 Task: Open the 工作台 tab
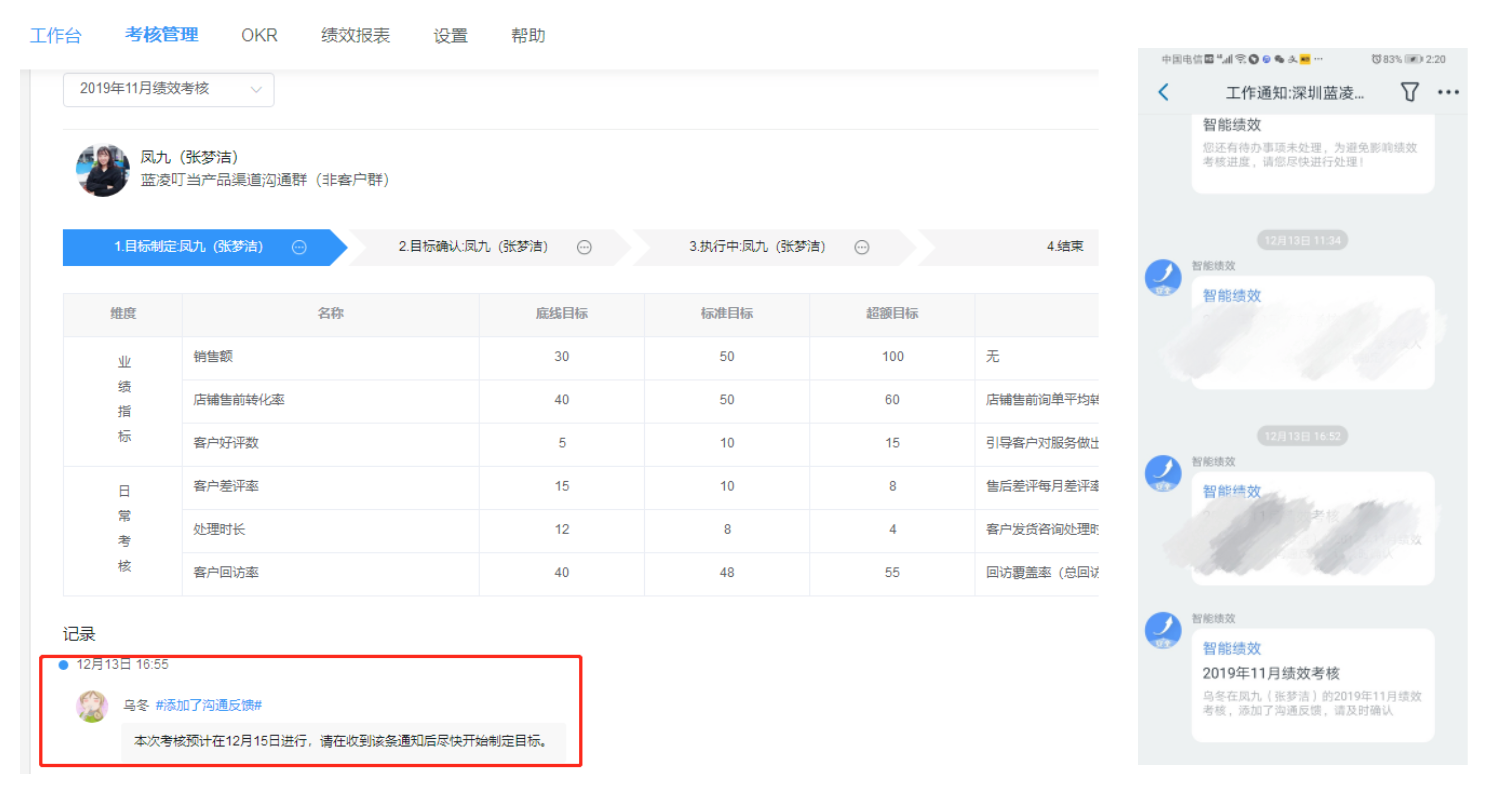pos(56,35)
